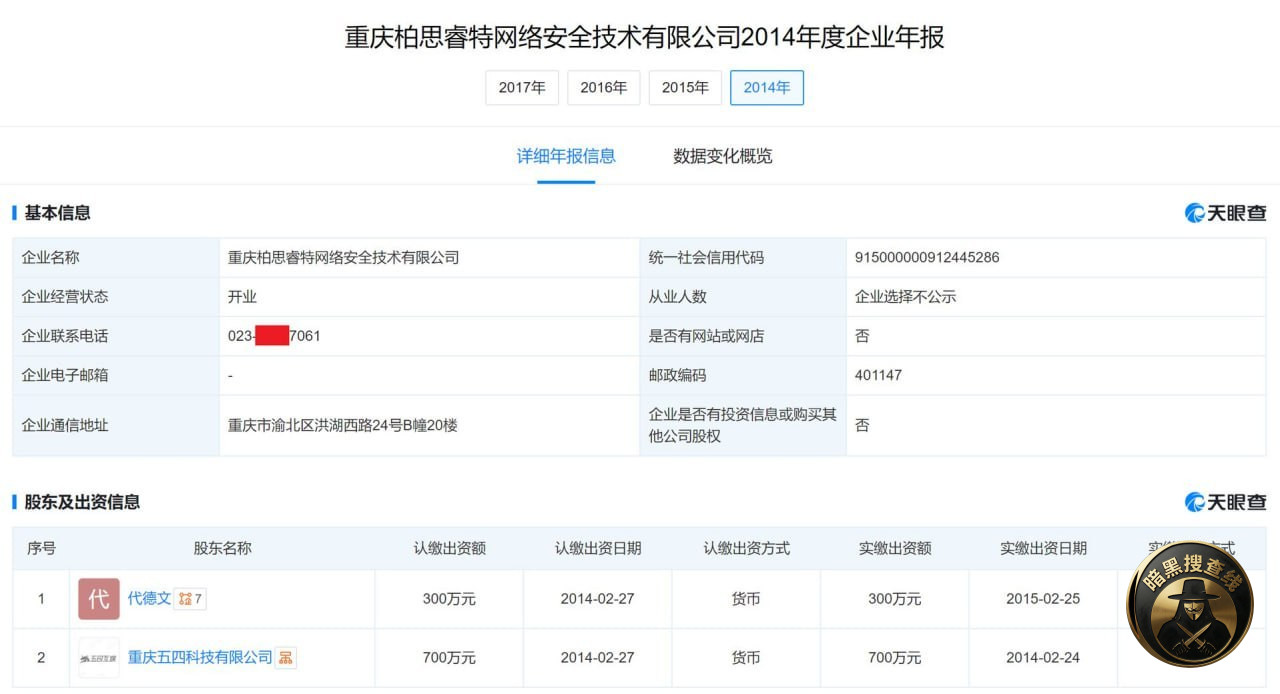Switch to 2015年 annual report
Viewport: 1280px width, 694px height.
(685, 87)
